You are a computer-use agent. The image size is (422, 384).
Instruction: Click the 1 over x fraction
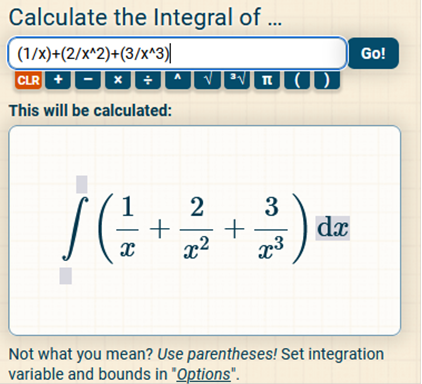127,229
